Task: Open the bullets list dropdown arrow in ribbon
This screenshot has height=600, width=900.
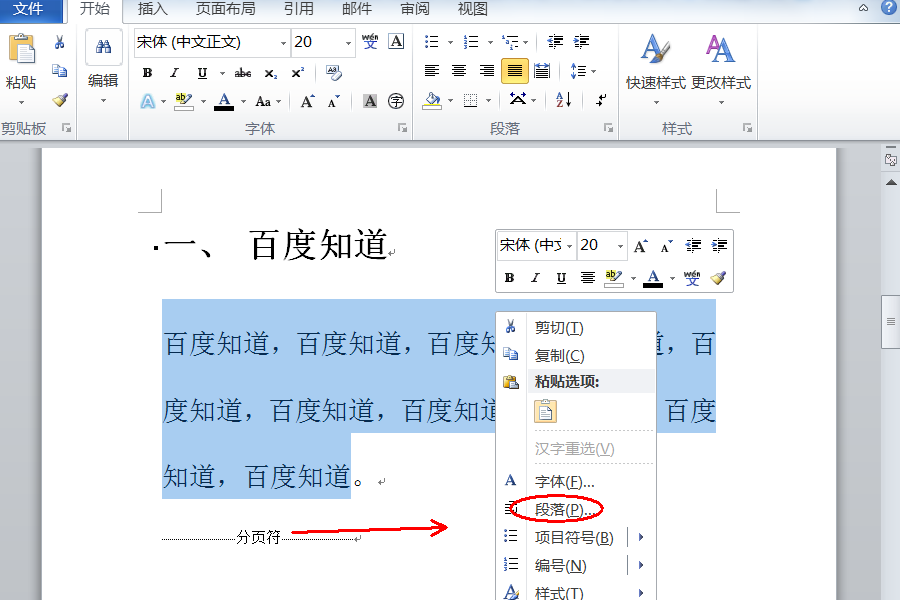Action: 450,42
